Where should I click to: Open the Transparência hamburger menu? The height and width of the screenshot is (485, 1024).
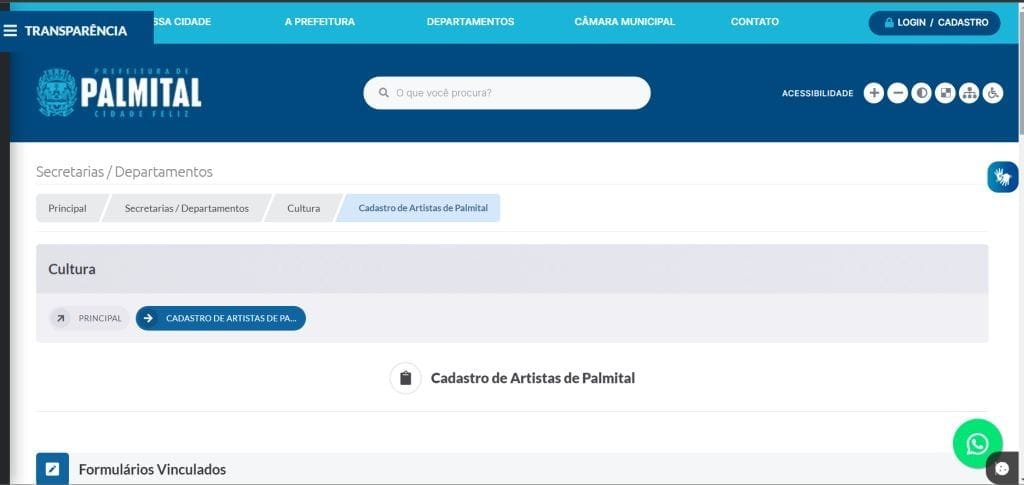coord(66,30)
